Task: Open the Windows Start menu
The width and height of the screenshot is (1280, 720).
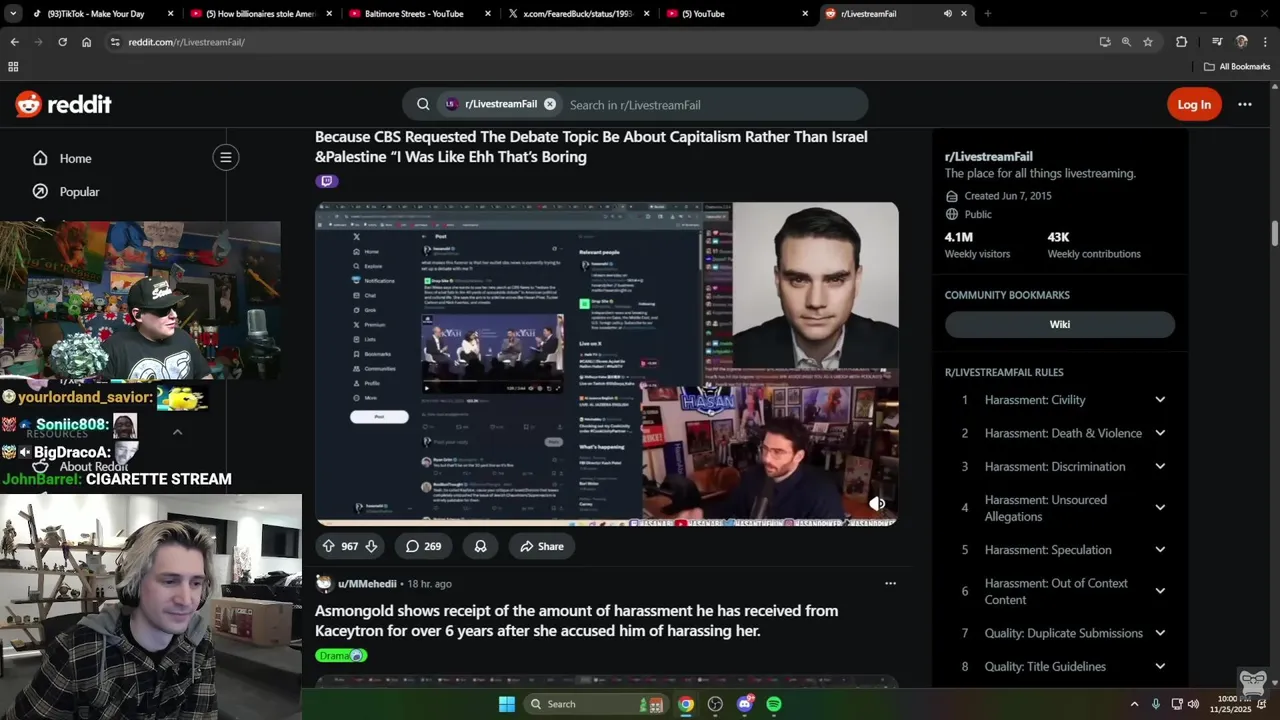Action: pos(507,704)
